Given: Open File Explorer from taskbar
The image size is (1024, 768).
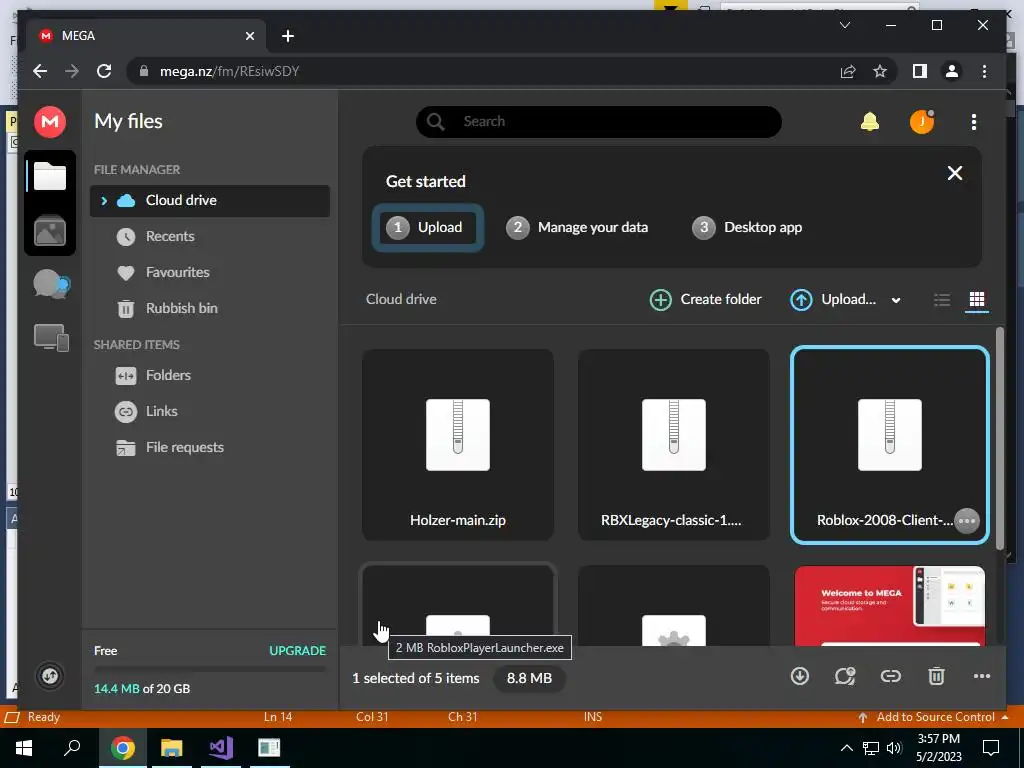Looking at the screenshot, I should (x=171, y=747).
